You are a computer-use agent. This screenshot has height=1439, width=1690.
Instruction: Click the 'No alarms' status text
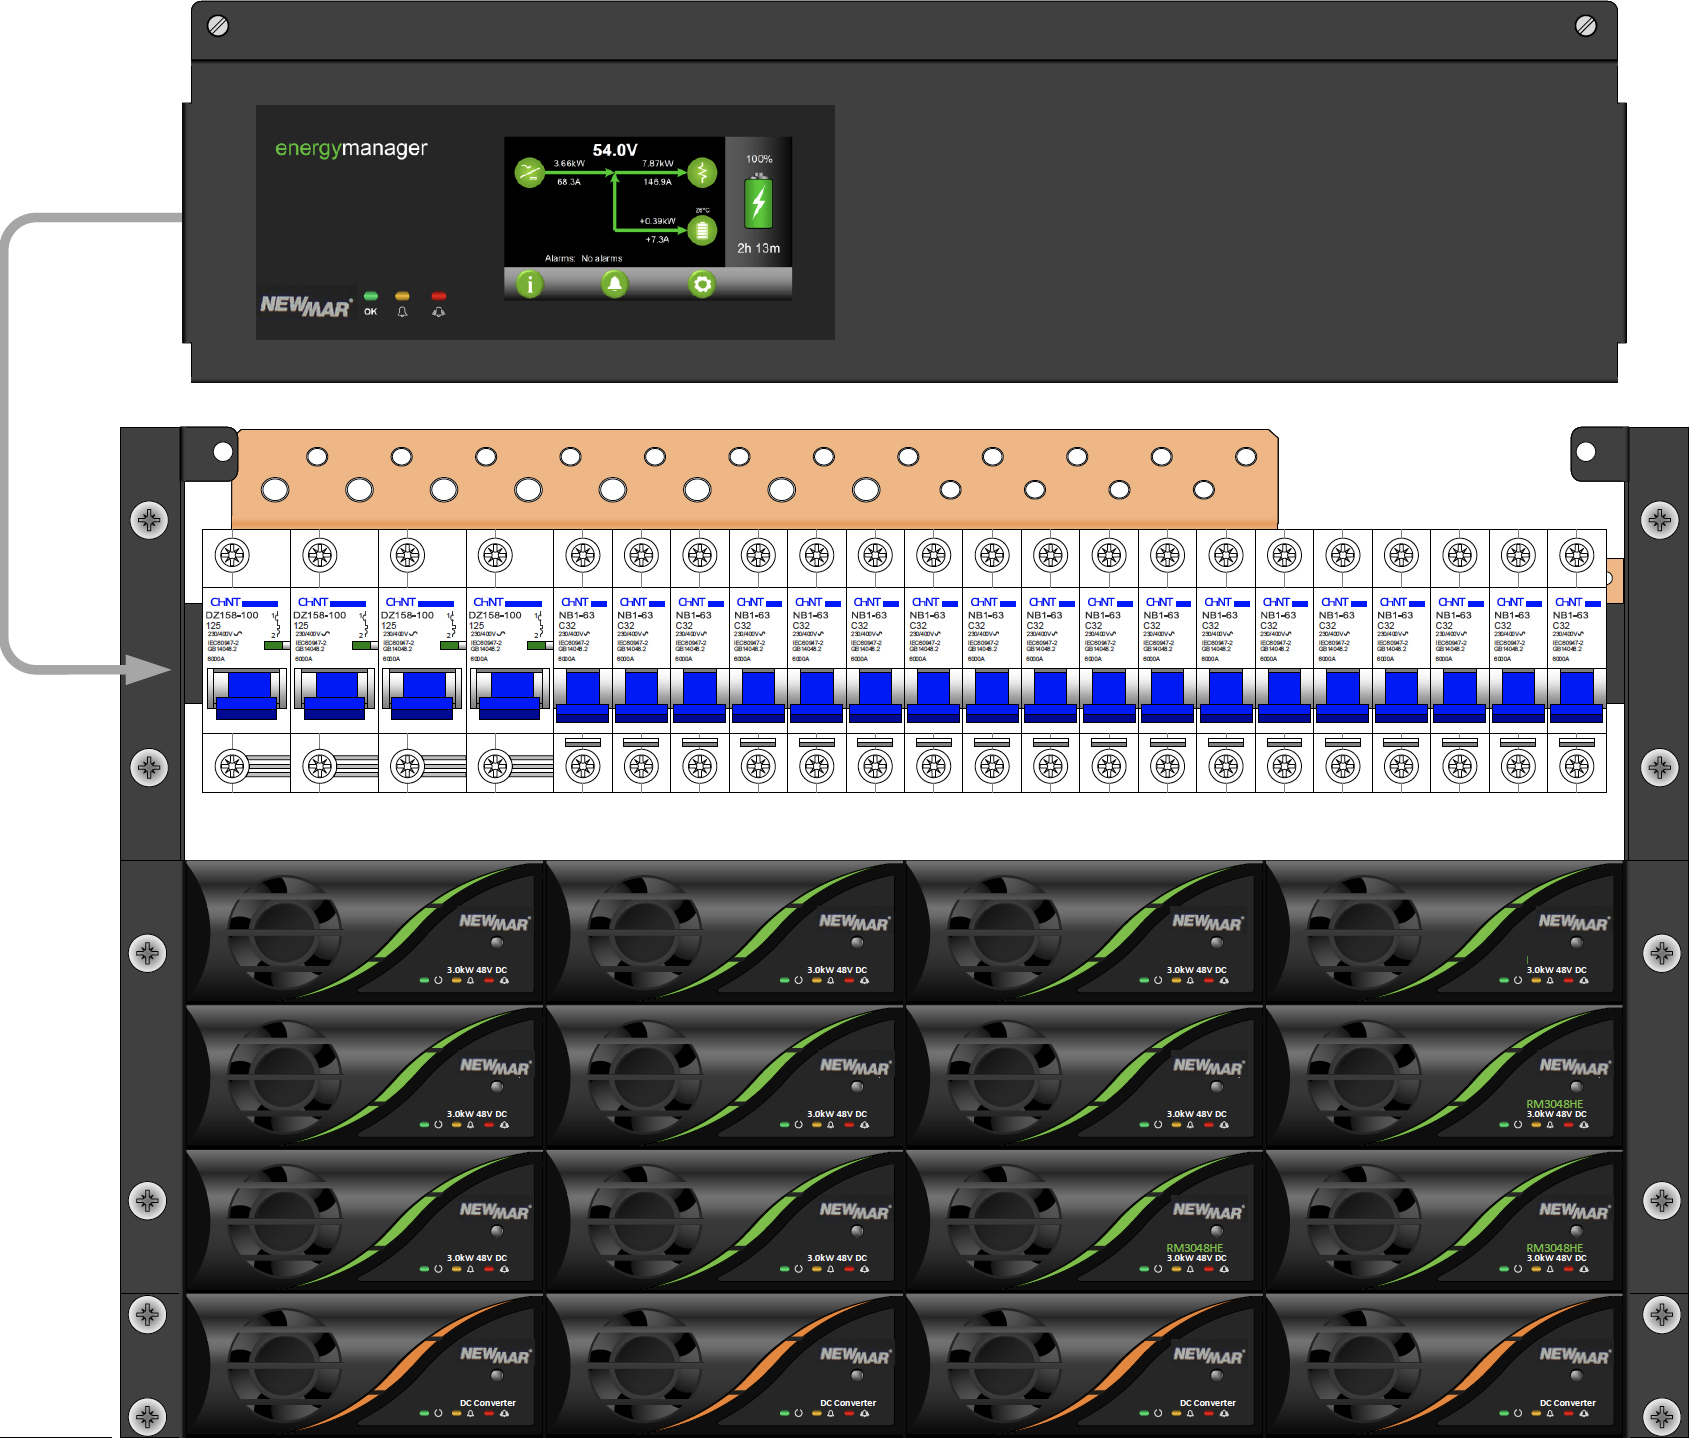(x=601, y=258)
